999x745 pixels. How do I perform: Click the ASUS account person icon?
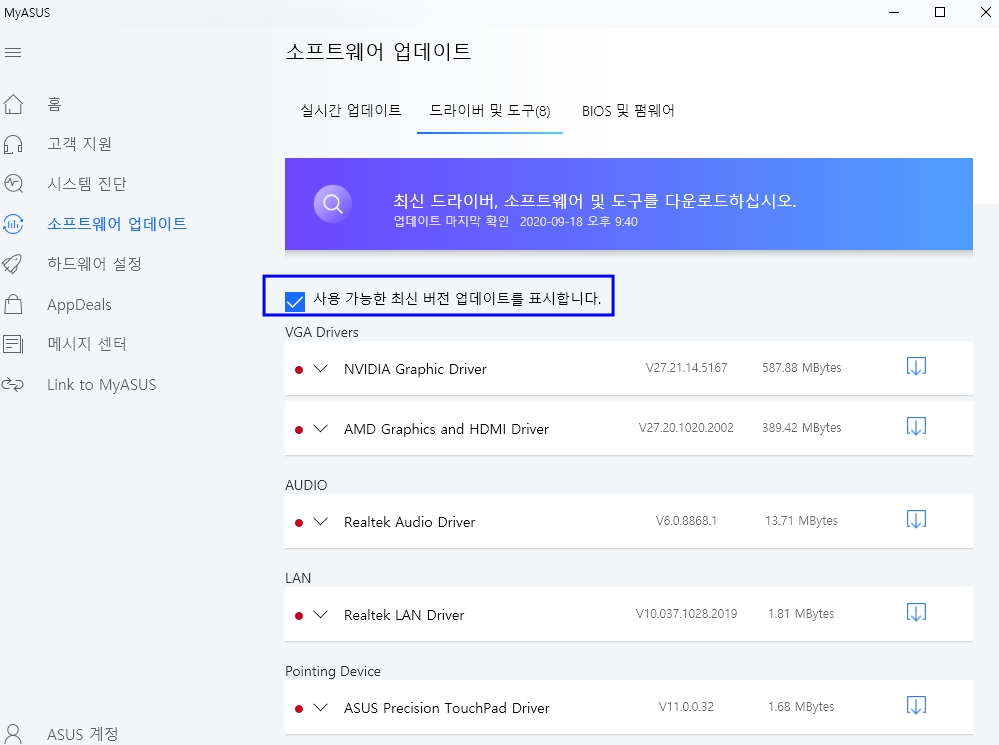pos(13,734)
